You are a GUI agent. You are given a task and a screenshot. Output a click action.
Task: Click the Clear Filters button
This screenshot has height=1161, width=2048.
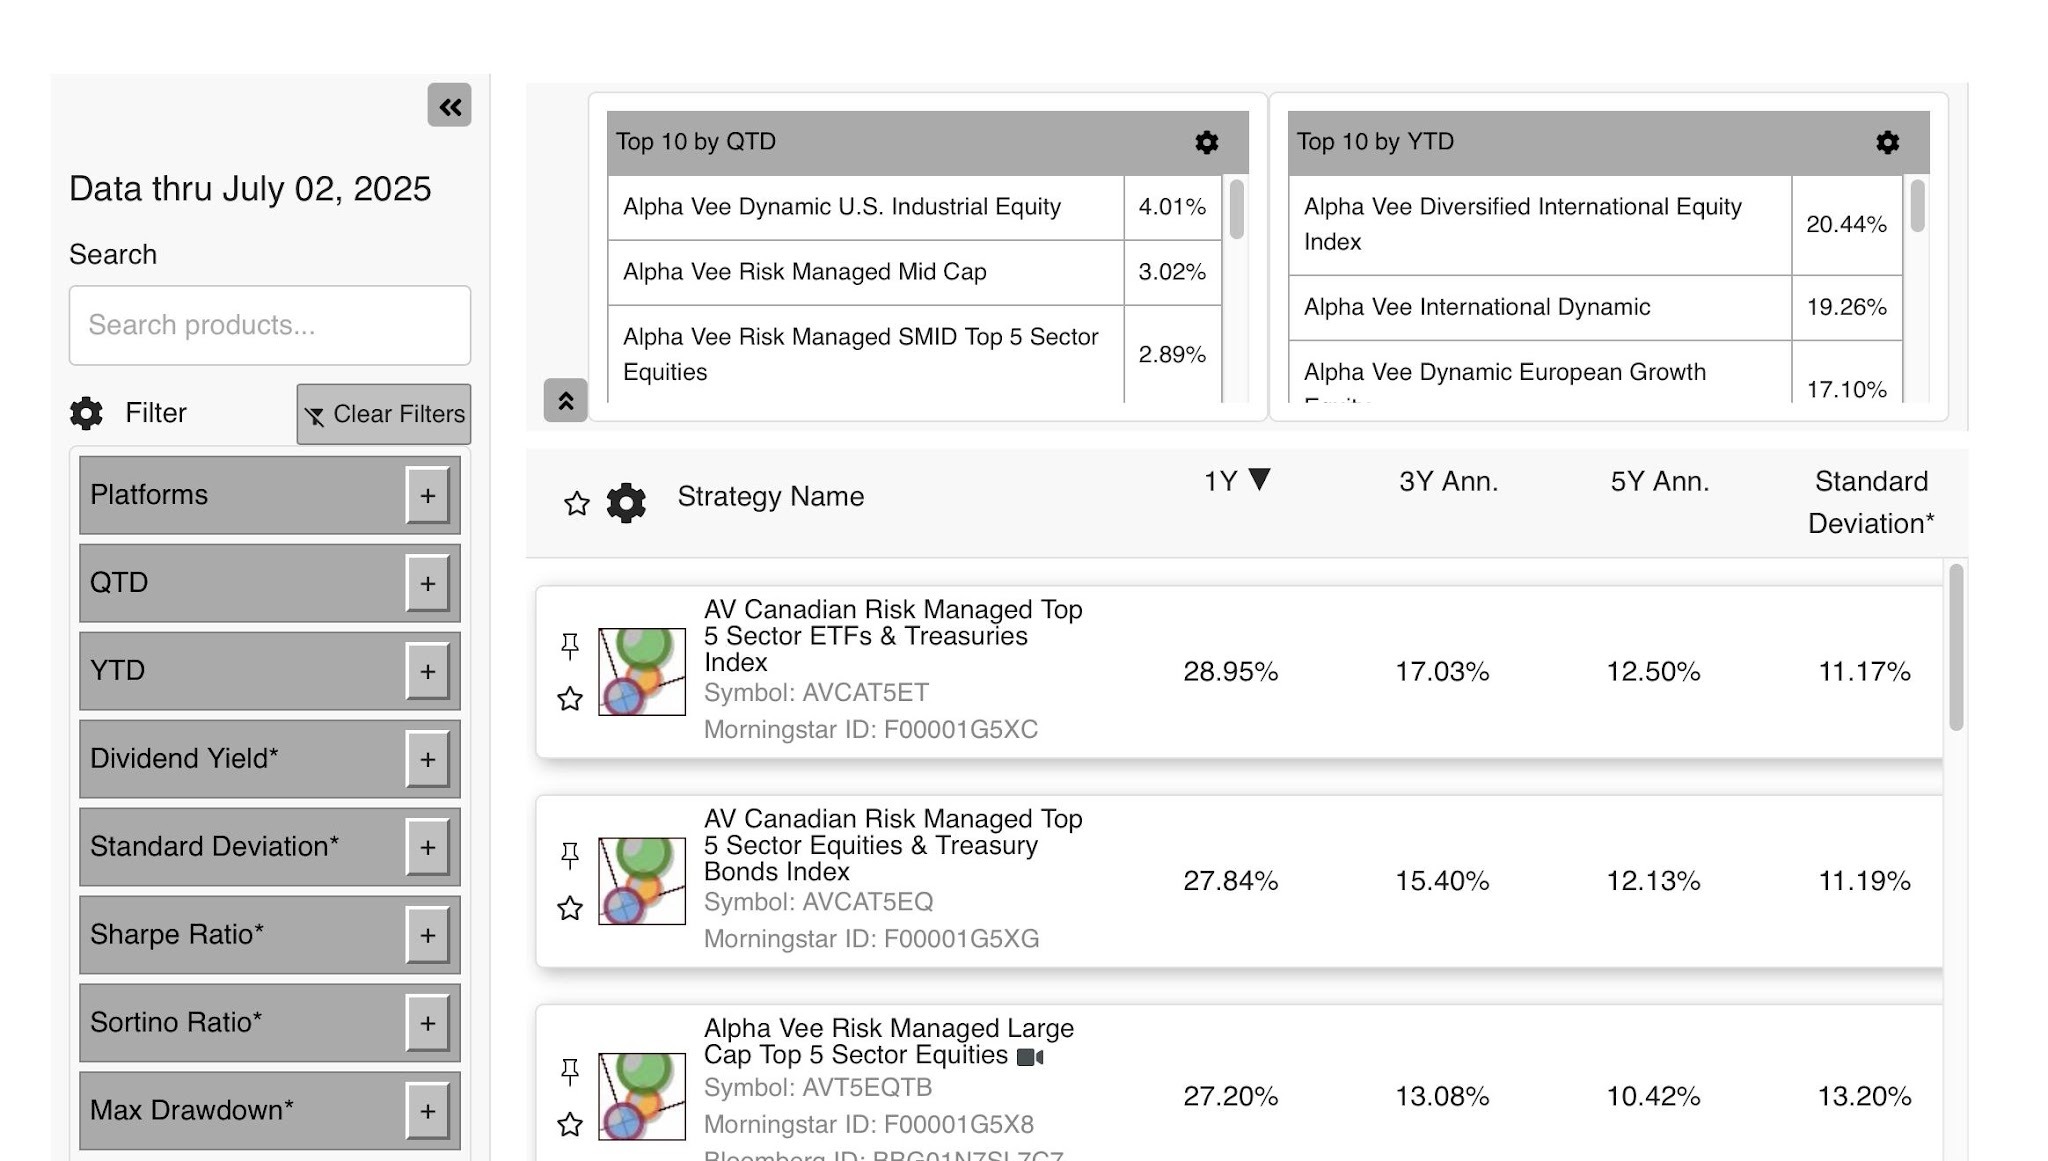tap(384, 414)
